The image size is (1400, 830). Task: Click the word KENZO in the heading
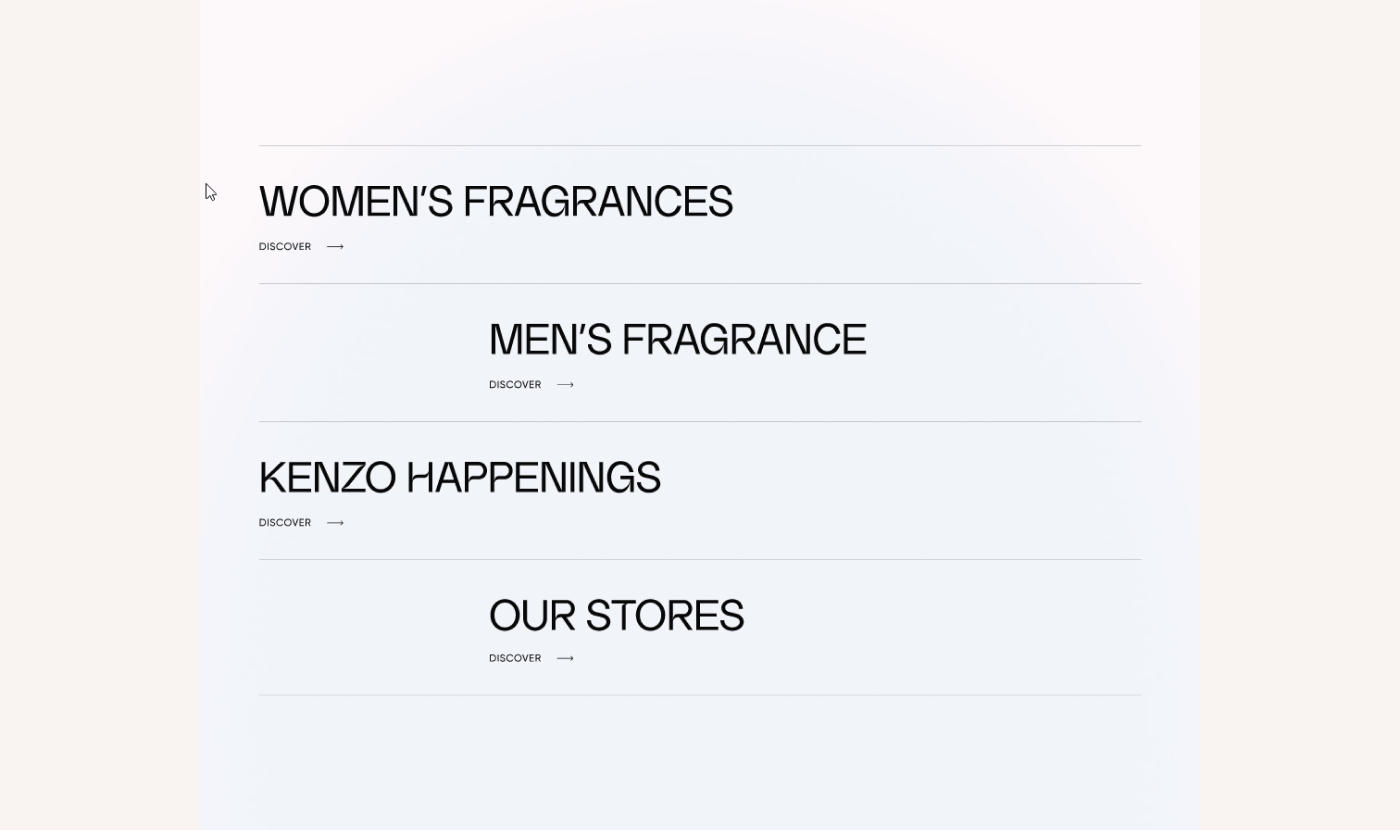327,478
